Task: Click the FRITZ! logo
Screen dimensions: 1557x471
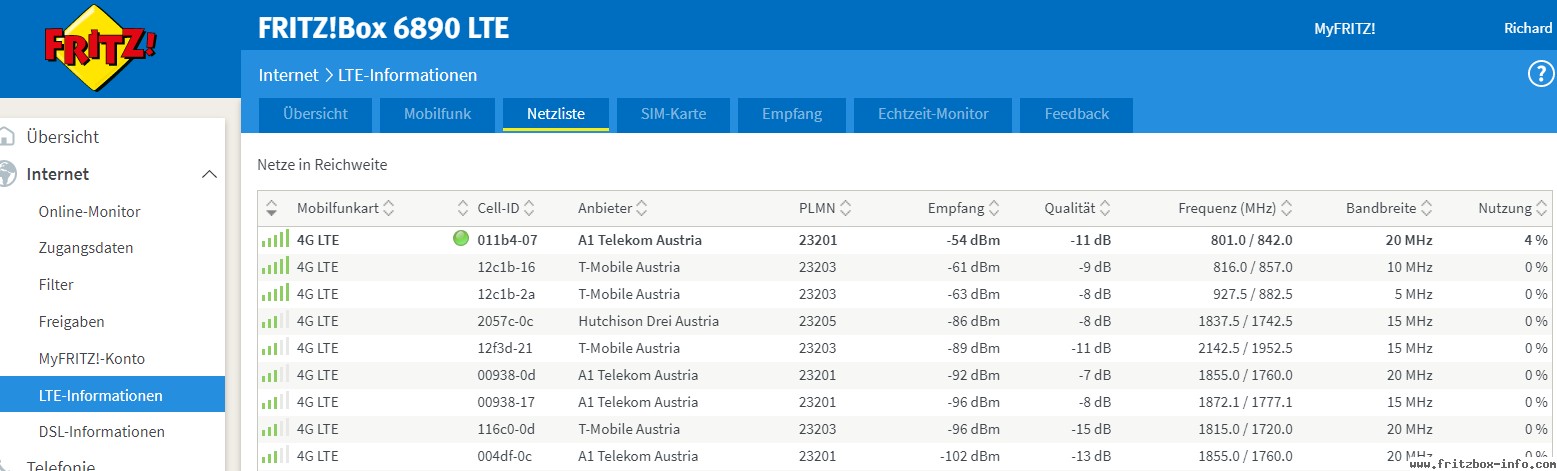Action: pyautogui.click(x=100, y=48)
